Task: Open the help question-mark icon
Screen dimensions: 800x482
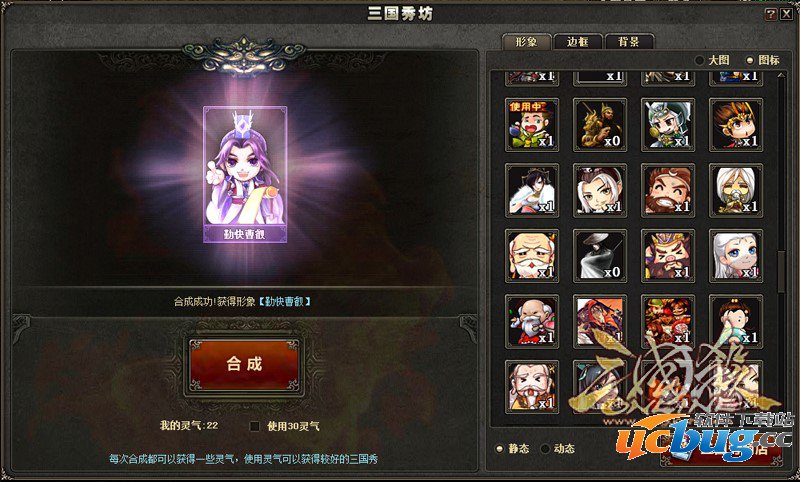Action: [x=770, y=14]
